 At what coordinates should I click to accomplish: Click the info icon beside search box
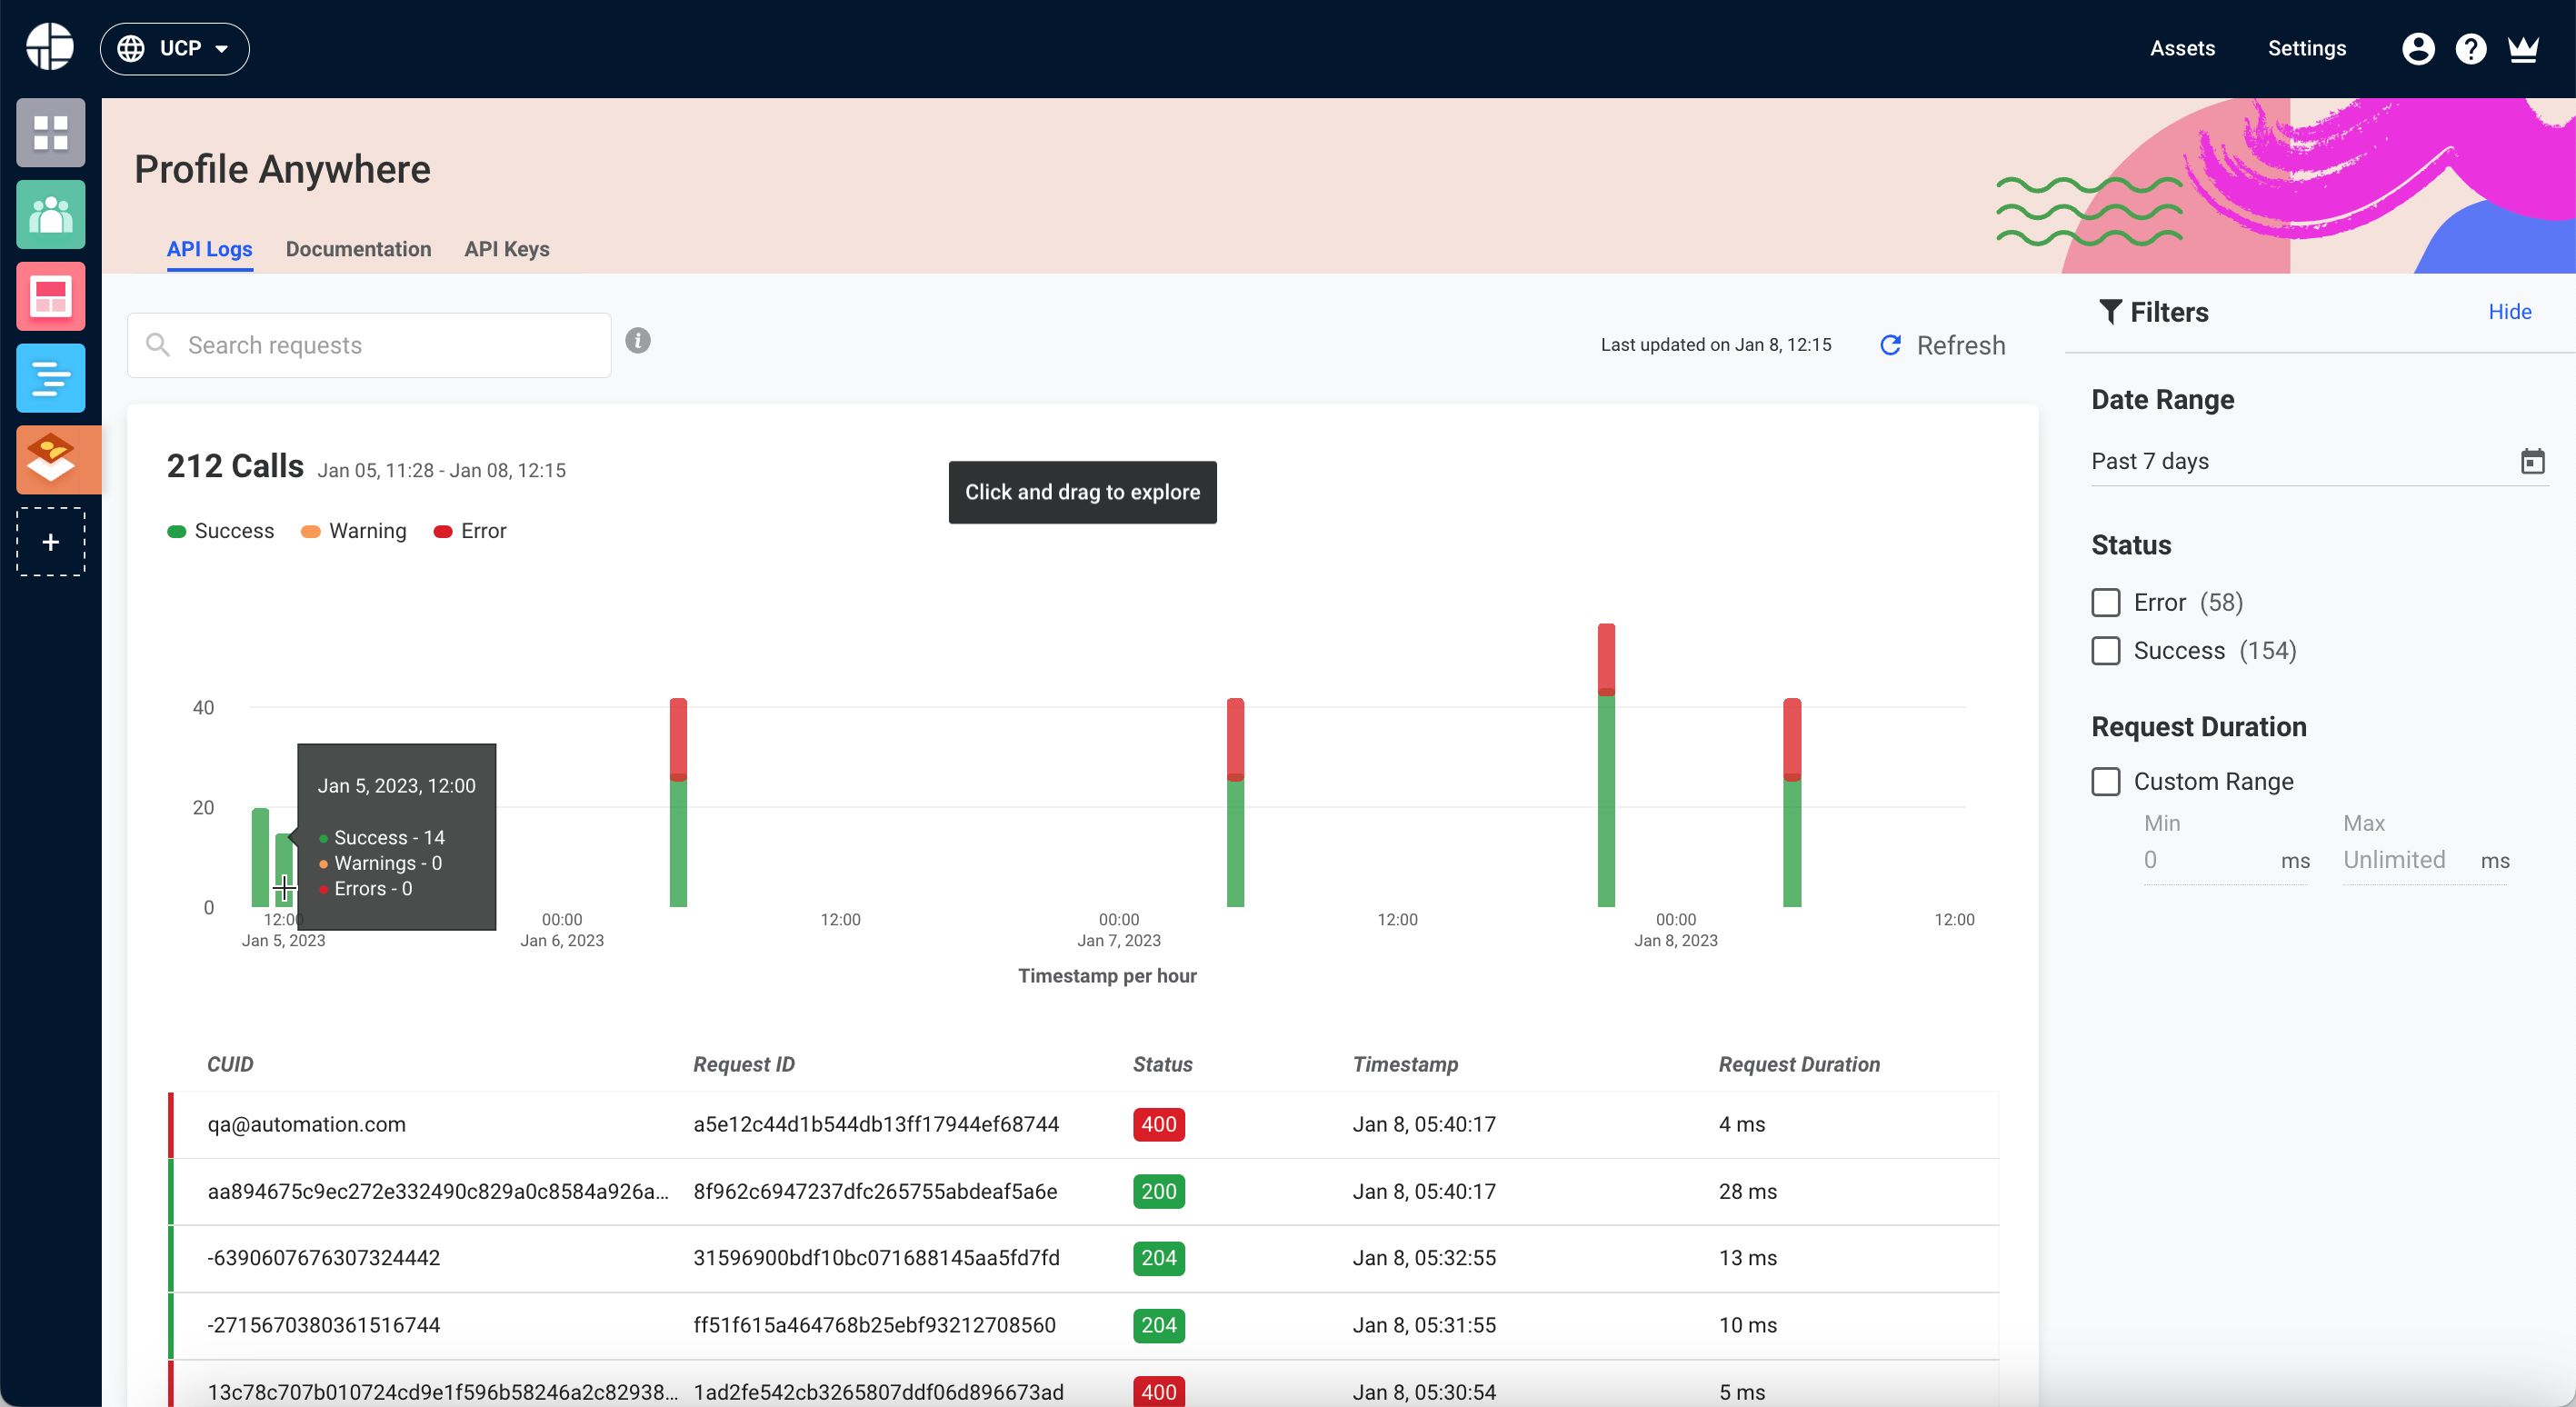tap(638, 341)
